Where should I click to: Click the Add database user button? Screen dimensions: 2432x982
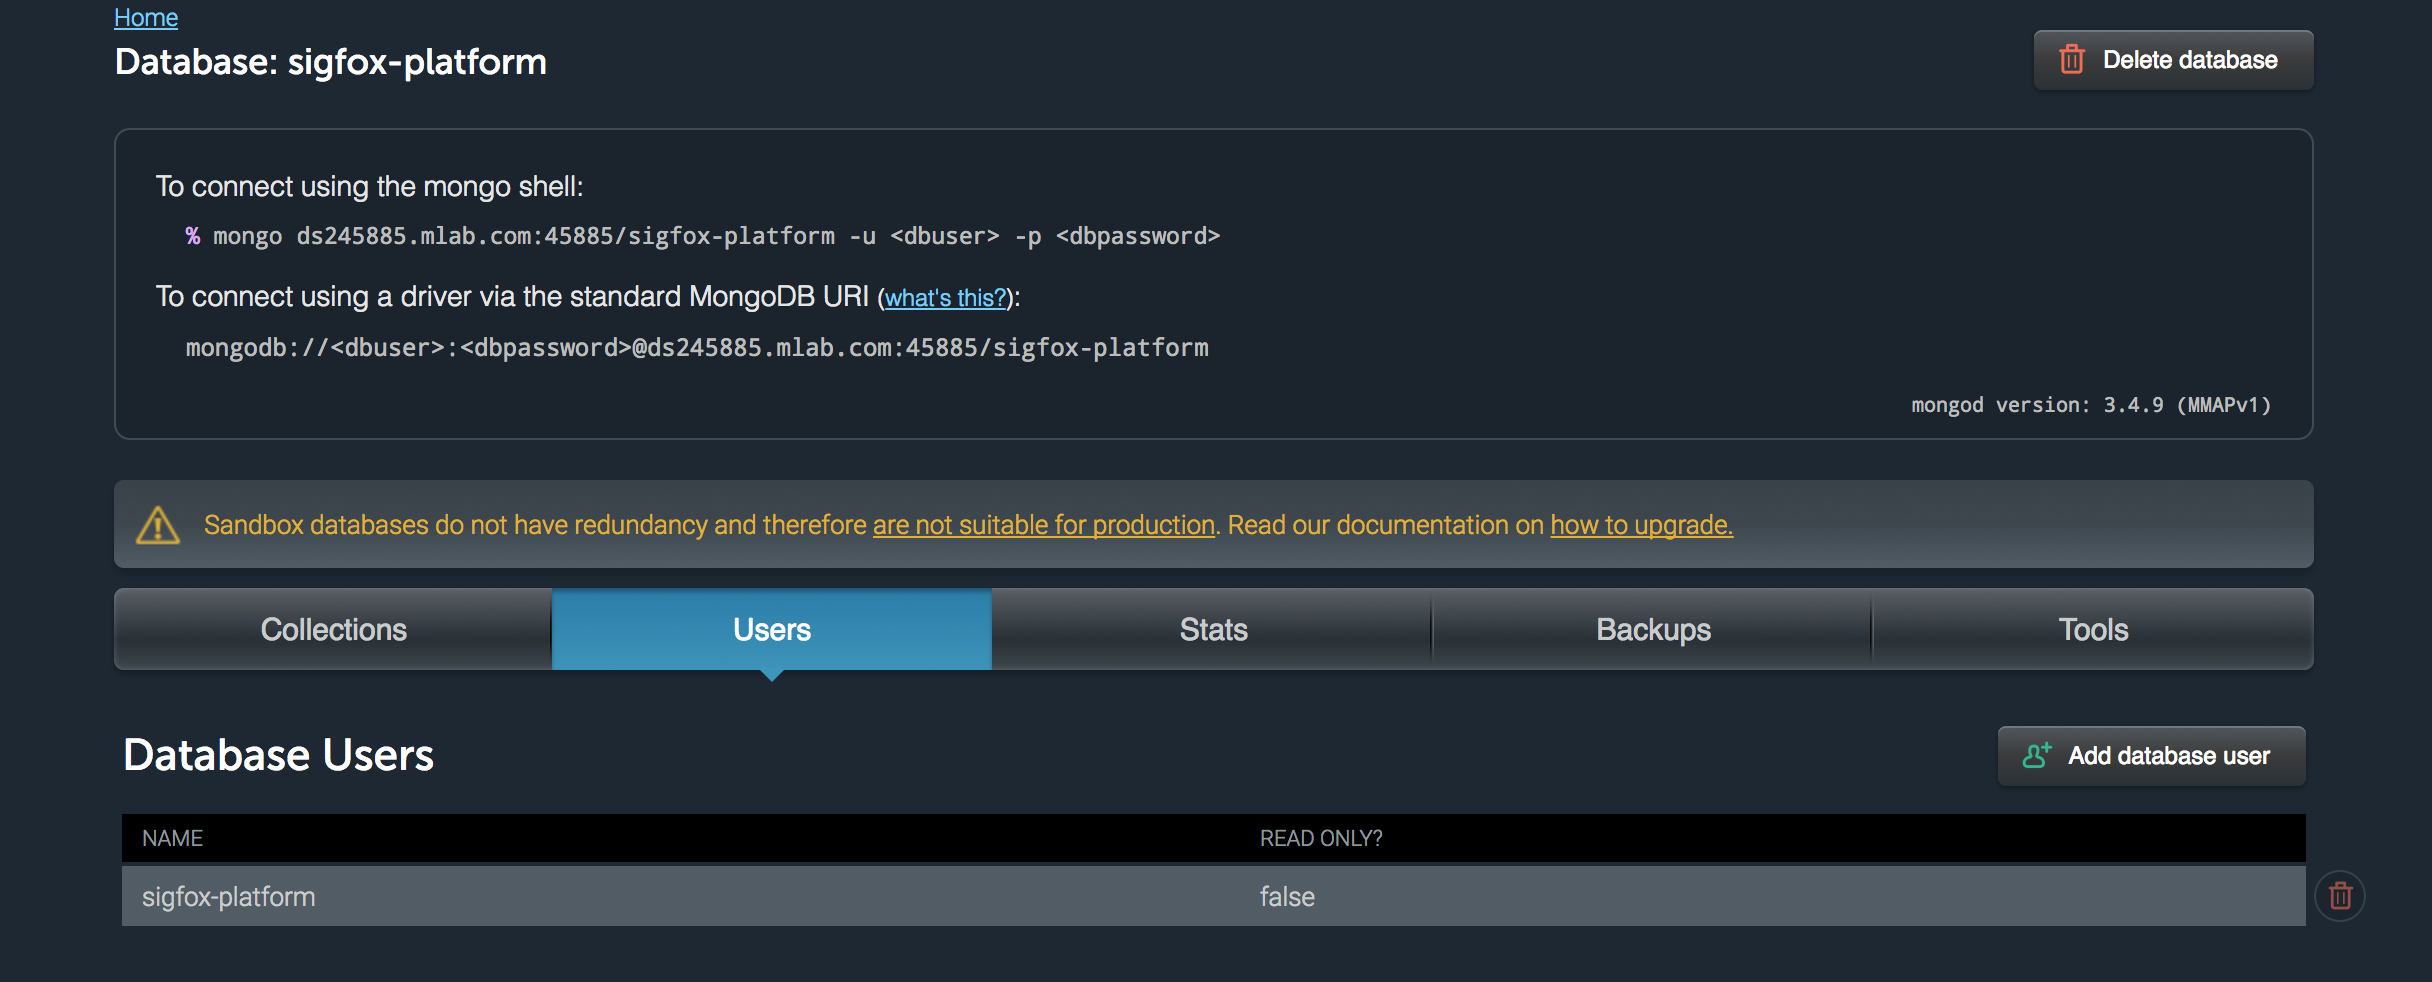(x=2151, y=756)
